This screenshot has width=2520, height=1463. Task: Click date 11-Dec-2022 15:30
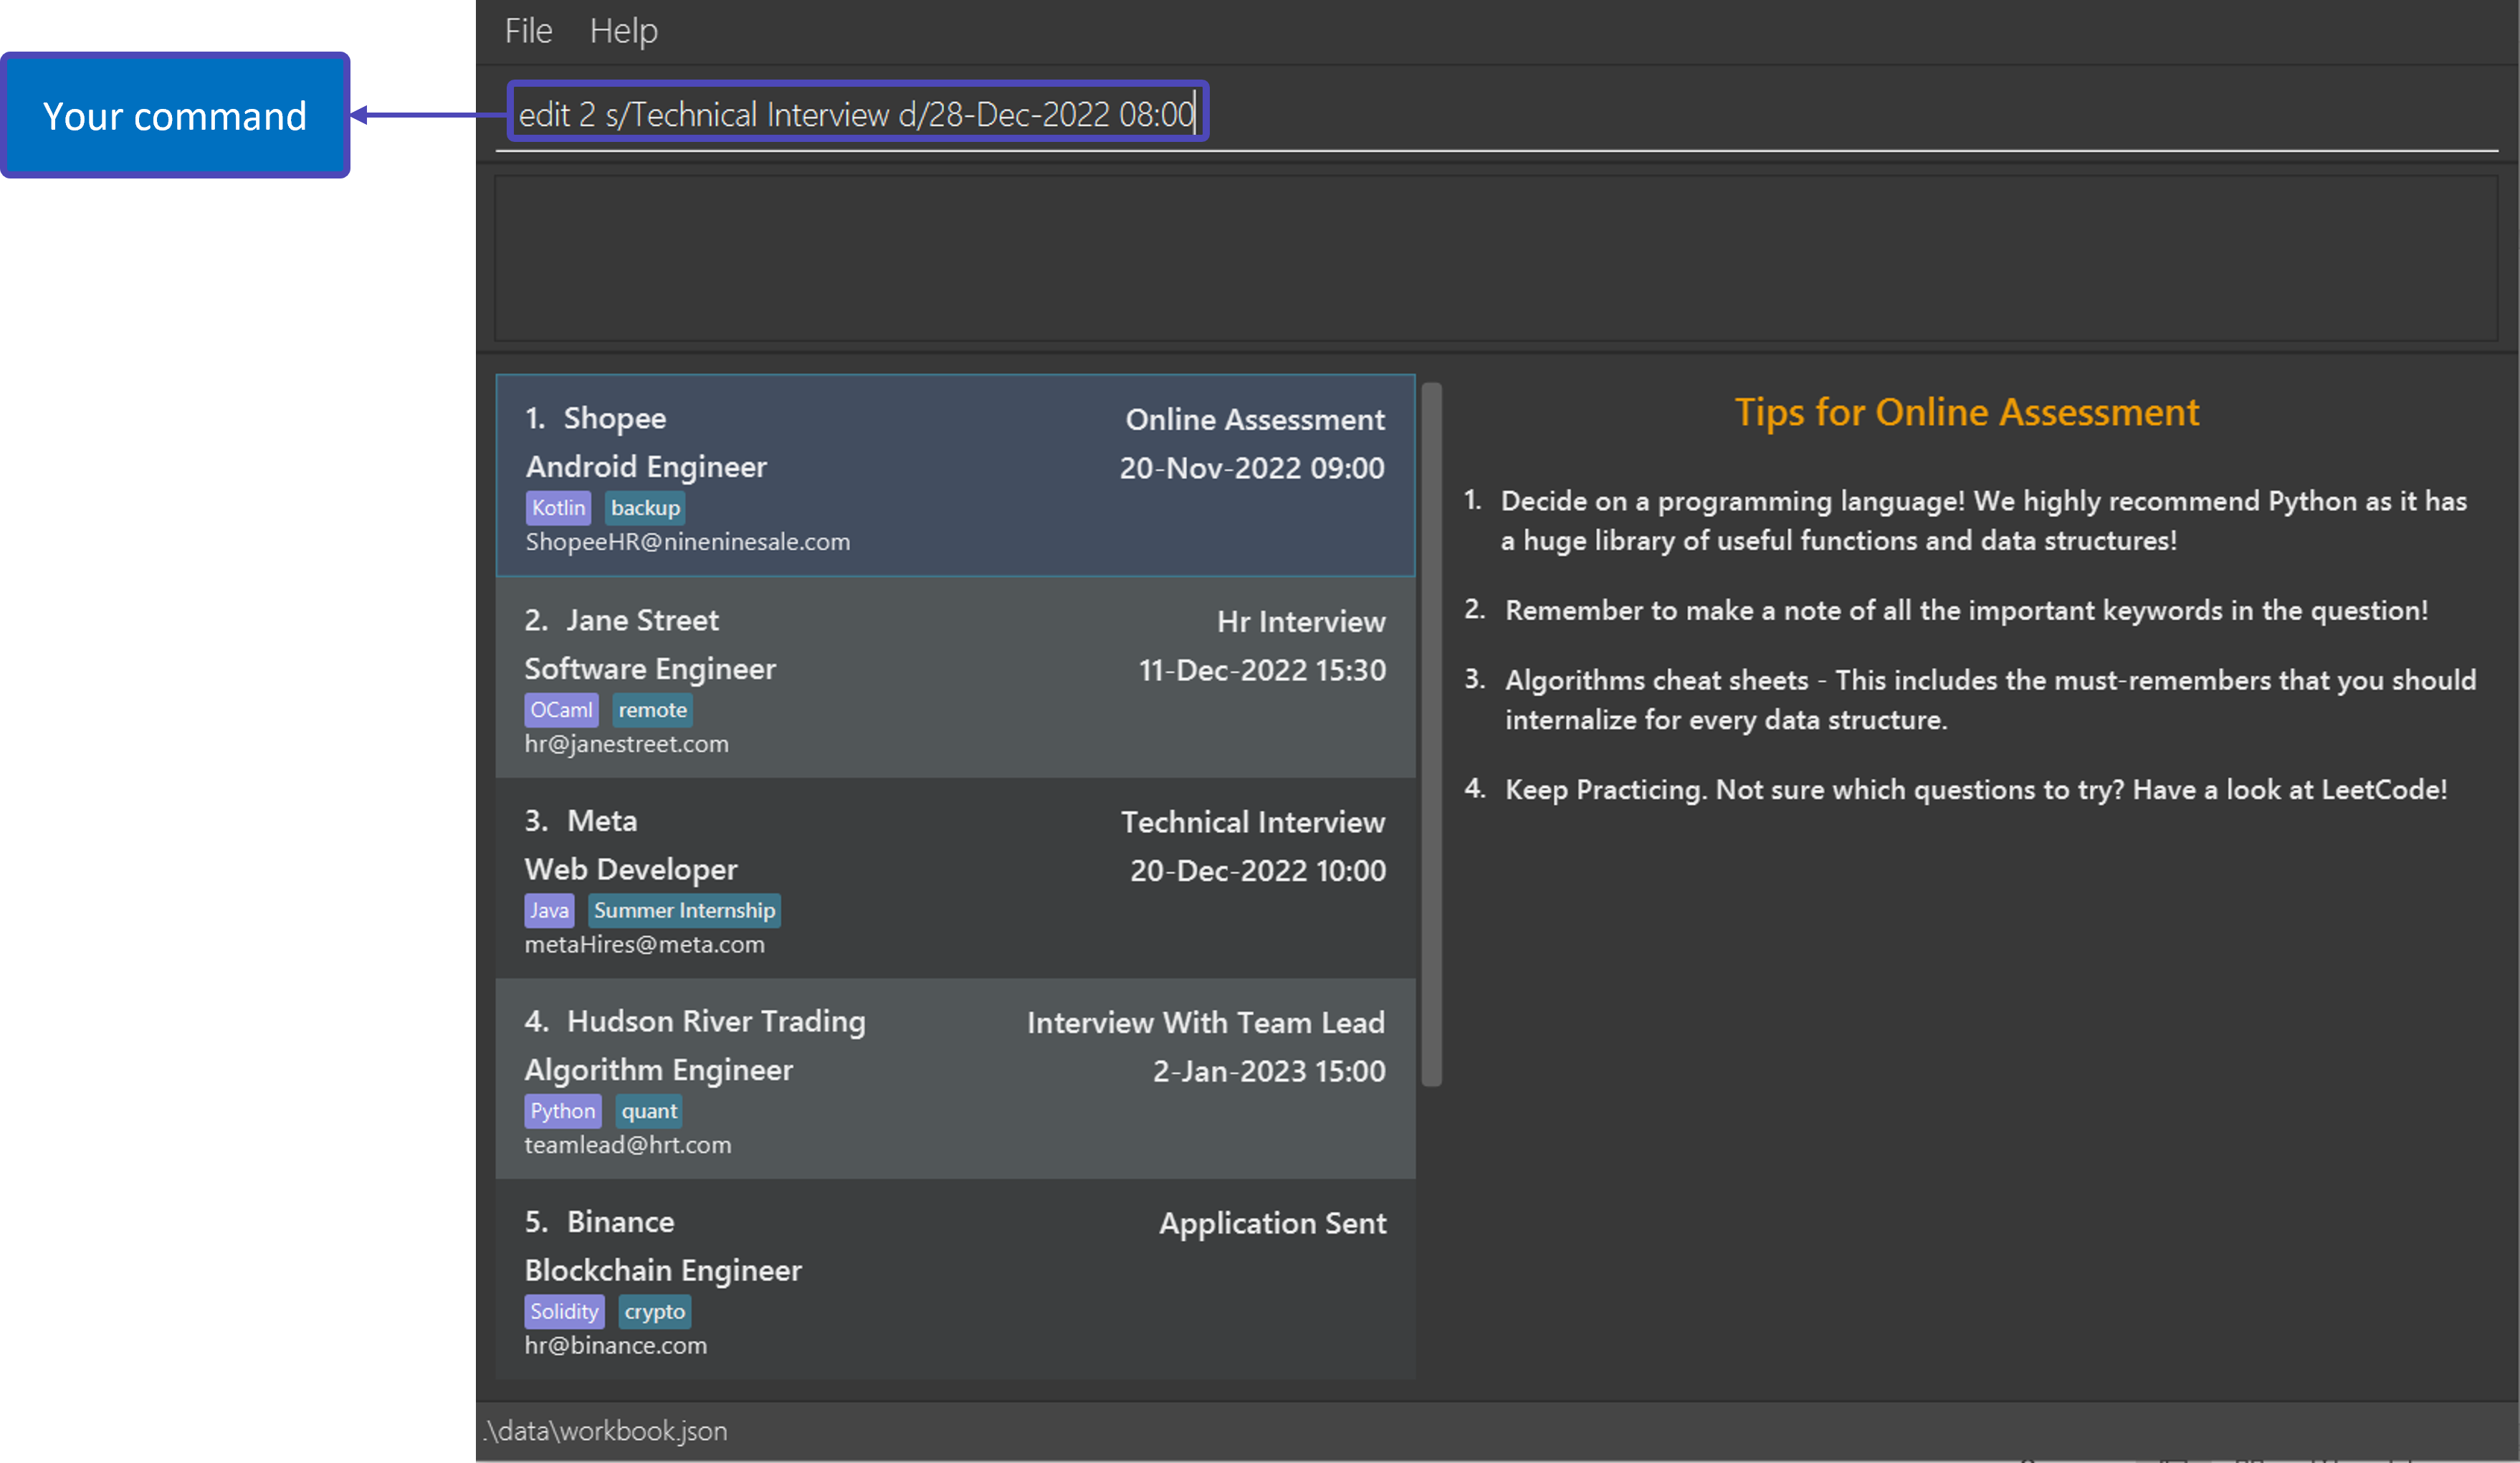click(x=1262, y=670)
